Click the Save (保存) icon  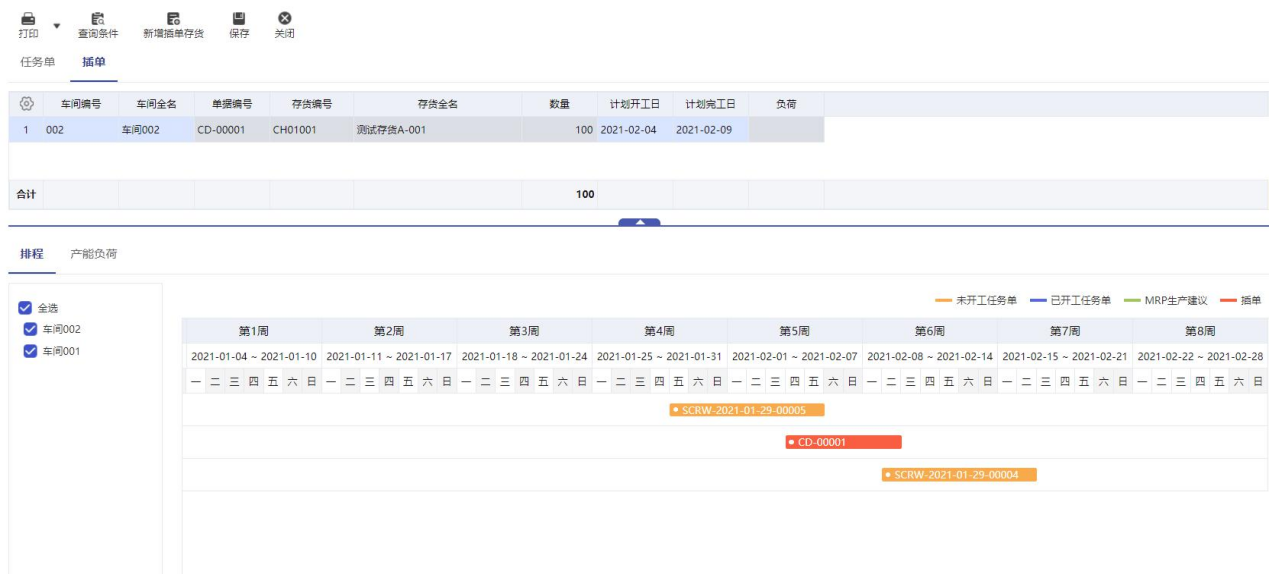point(239,19)
